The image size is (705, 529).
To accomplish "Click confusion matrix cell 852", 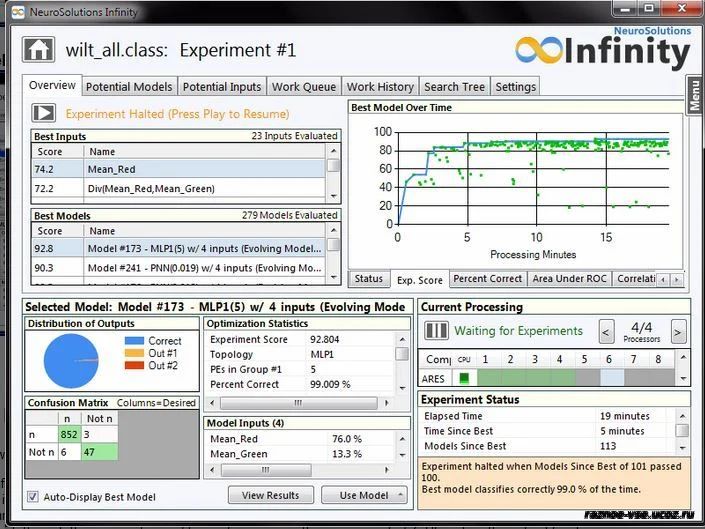I will click(70, 435).
